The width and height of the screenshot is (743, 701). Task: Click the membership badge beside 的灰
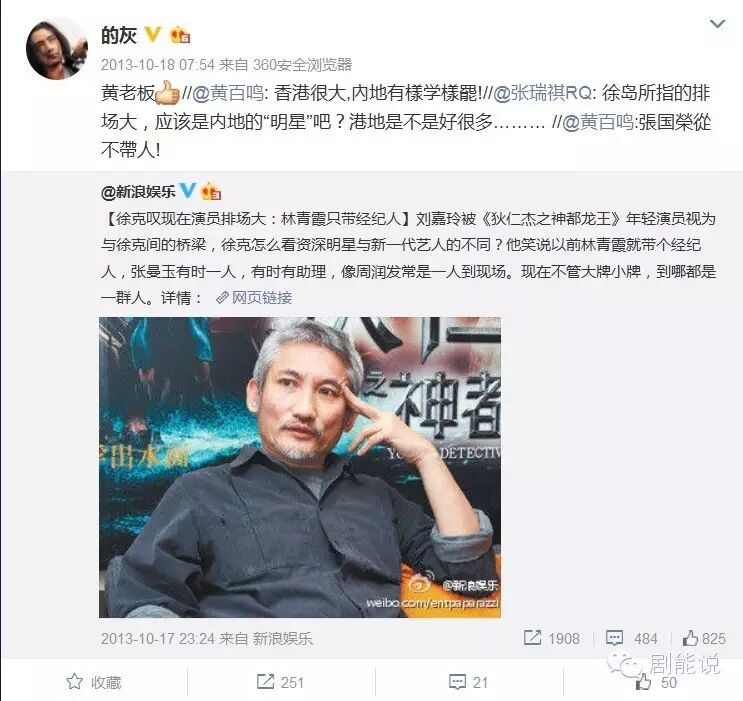click(x=180, y=35)
